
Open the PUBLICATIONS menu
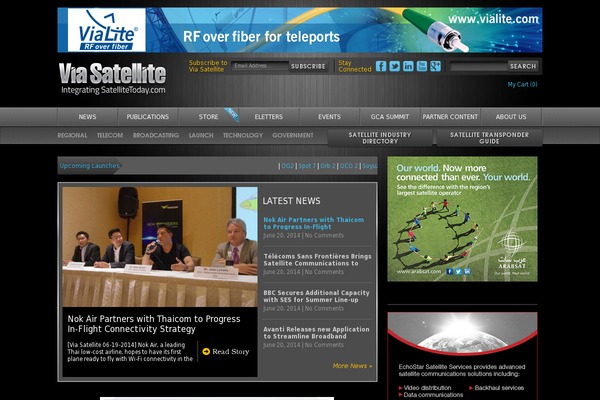pyautogui.click(x=148, y=117)
